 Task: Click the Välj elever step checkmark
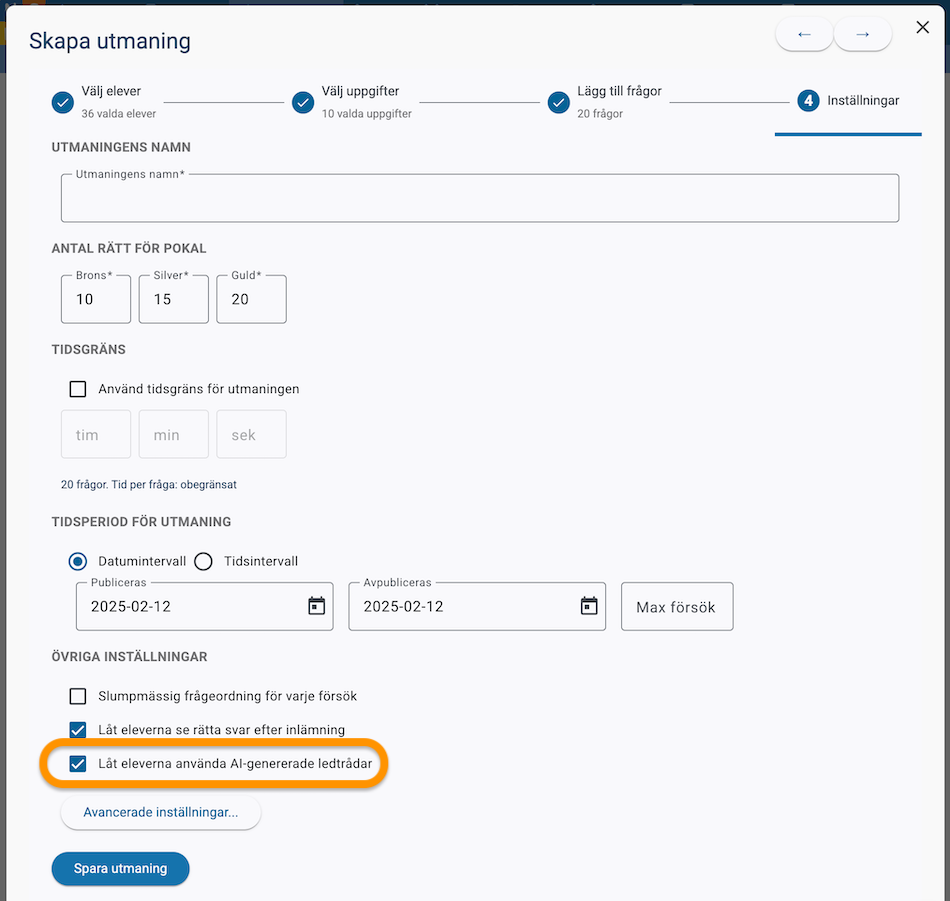[x=63, y=102]
